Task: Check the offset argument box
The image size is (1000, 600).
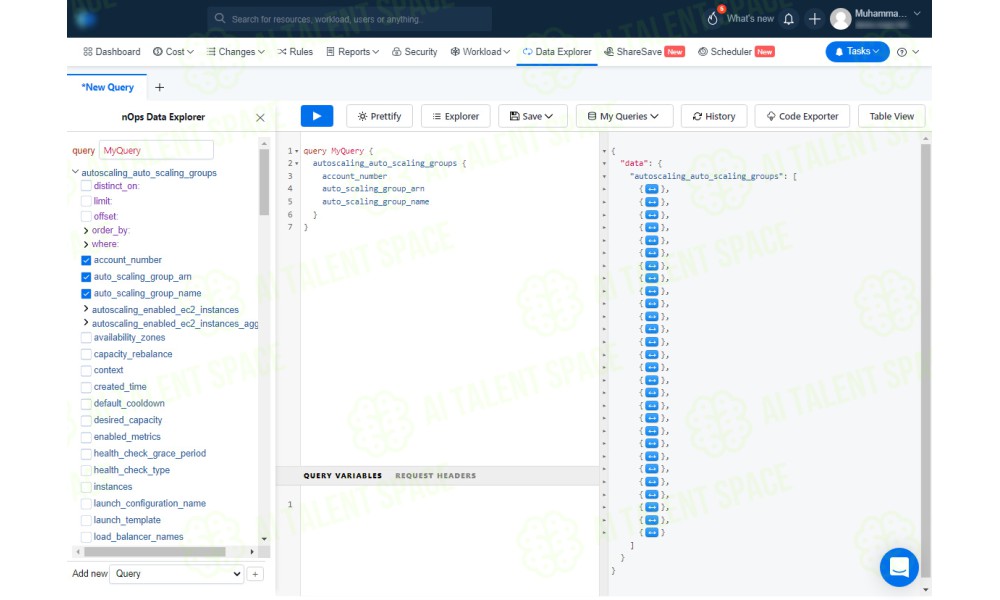Action: [x=86, y=216]
